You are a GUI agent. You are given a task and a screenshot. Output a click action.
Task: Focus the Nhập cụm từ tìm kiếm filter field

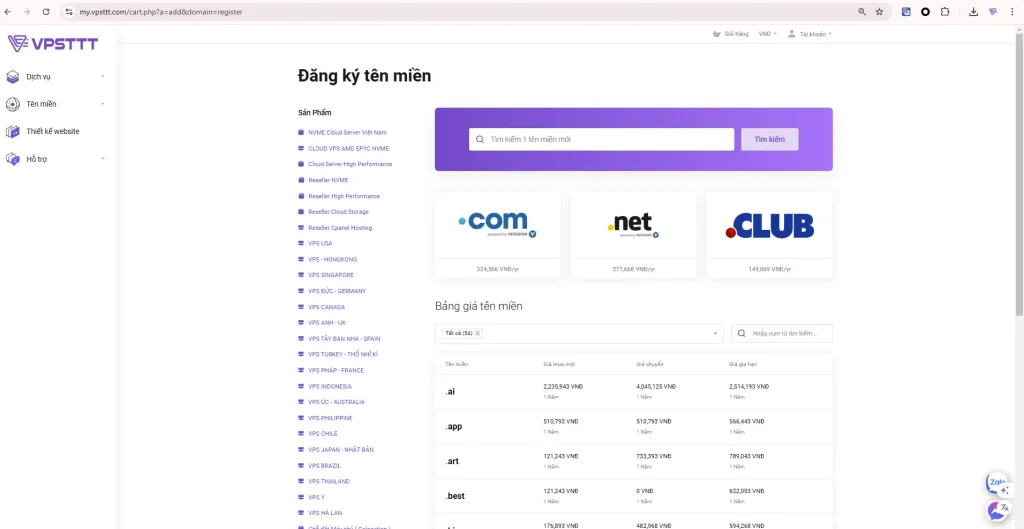[782, 333]
